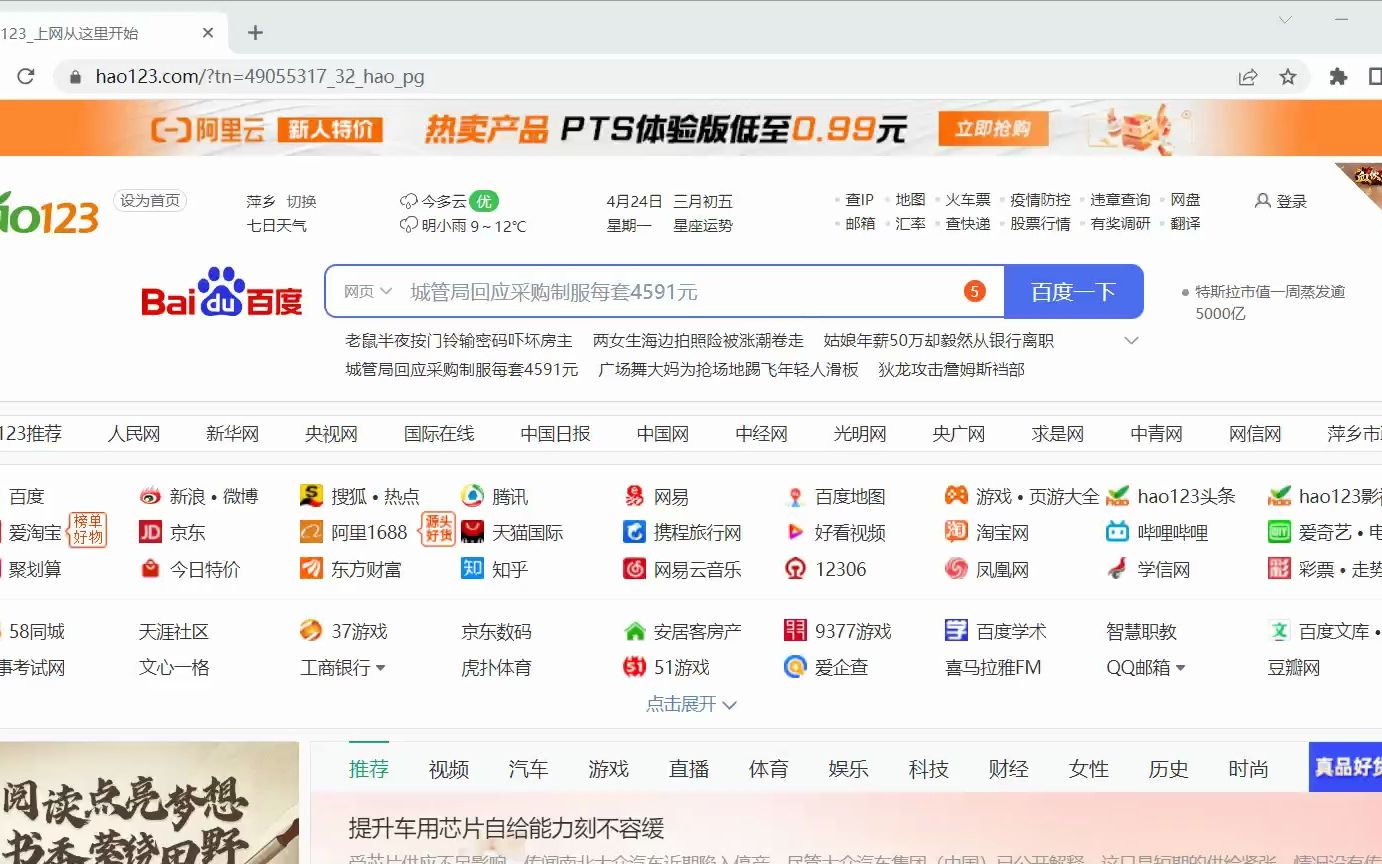
Task: Switch city with 切换 link
Action: [x=301, y=201]
